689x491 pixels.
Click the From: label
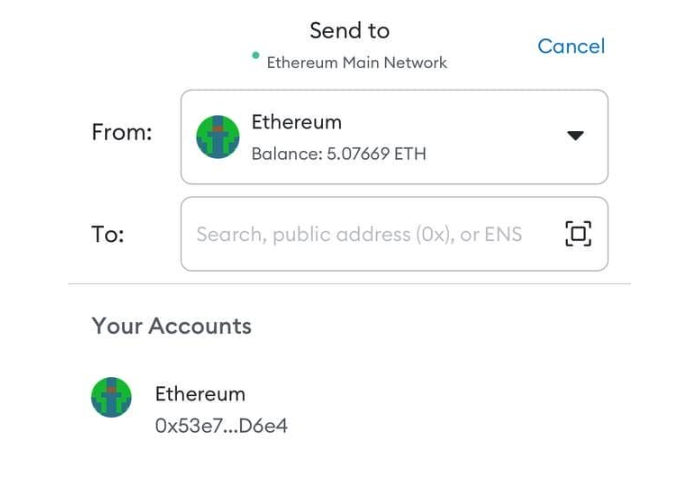point(121,132)
